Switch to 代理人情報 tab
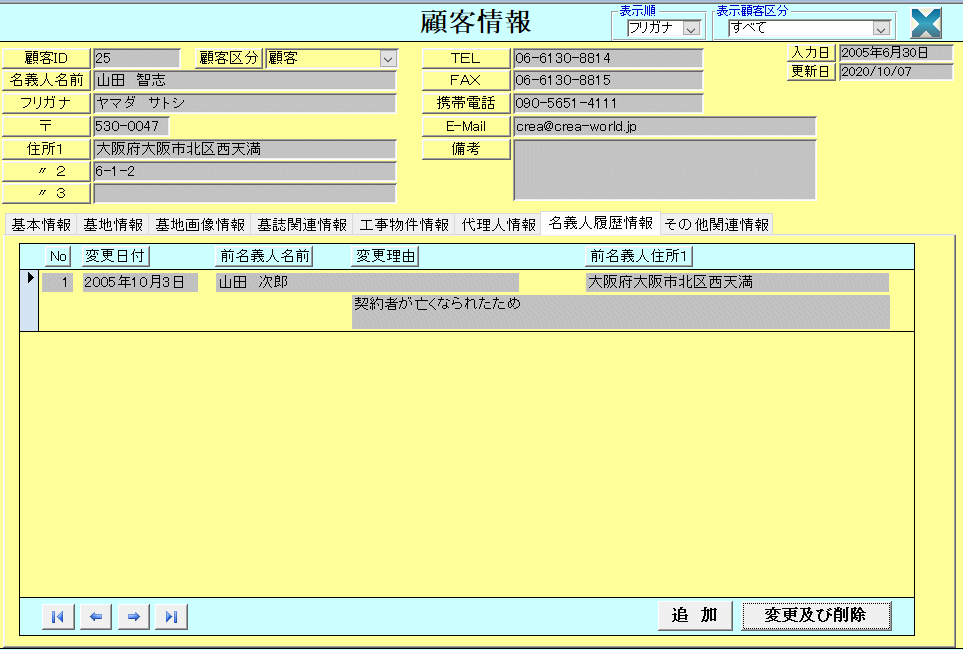 pos(499,225)
